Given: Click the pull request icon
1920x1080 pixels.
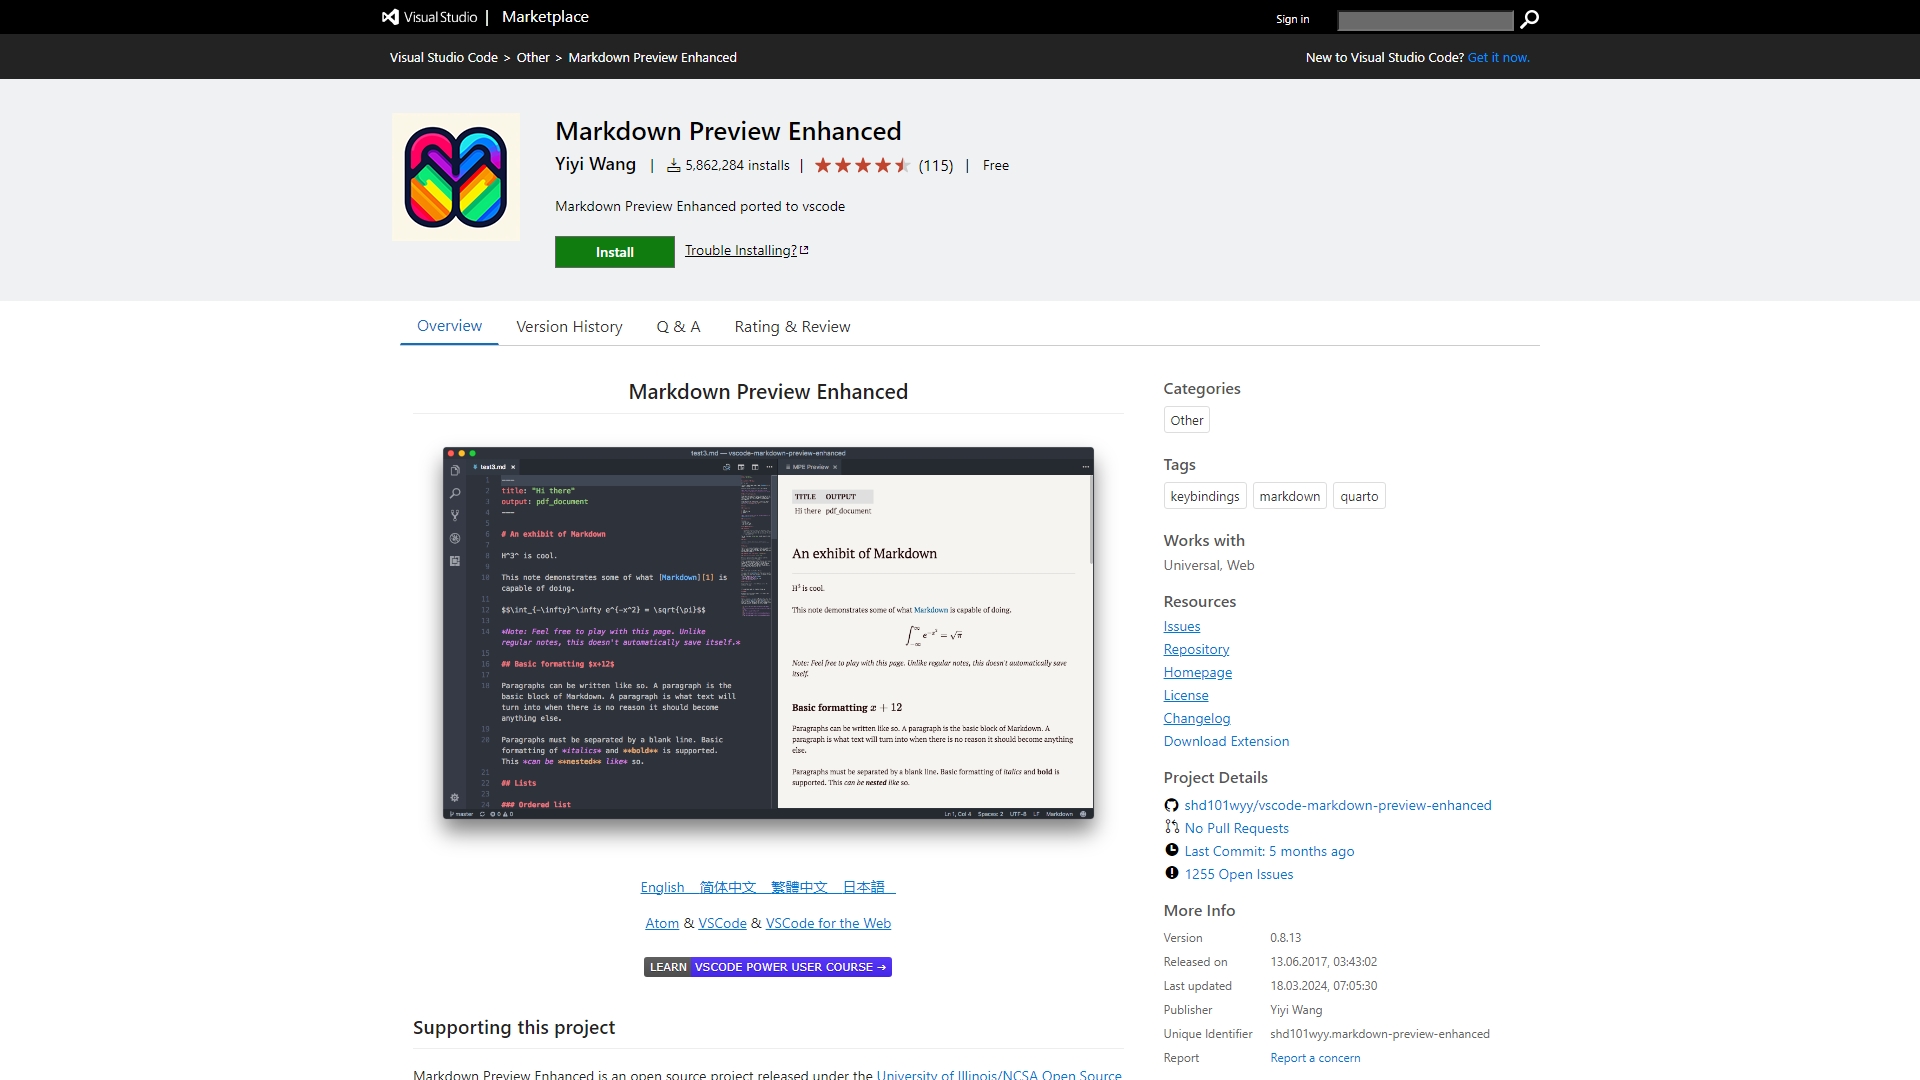Looking at the screenshot, I should pos(1171,827).
